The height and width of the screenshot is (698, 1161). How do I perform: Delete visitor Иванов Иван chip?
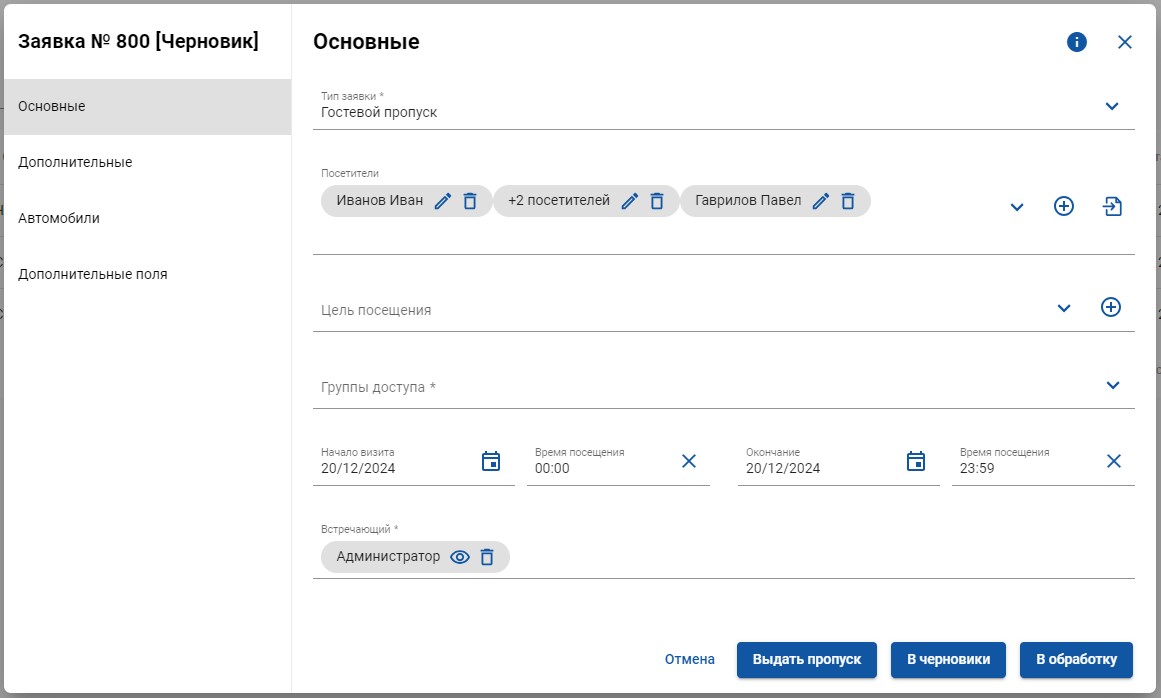tap(470, 201)
